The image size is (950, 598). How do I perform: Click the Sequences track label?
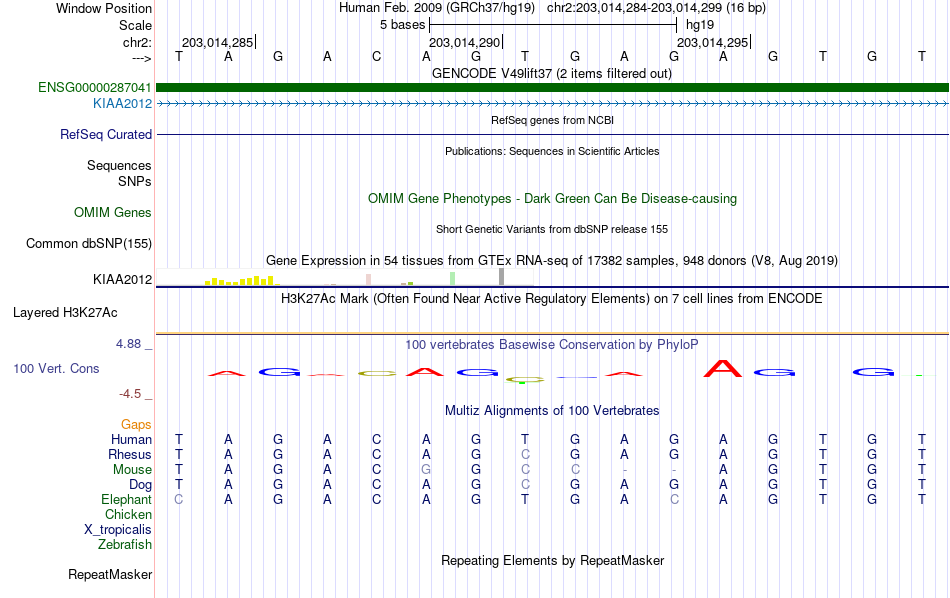click(x=119, y=165)
